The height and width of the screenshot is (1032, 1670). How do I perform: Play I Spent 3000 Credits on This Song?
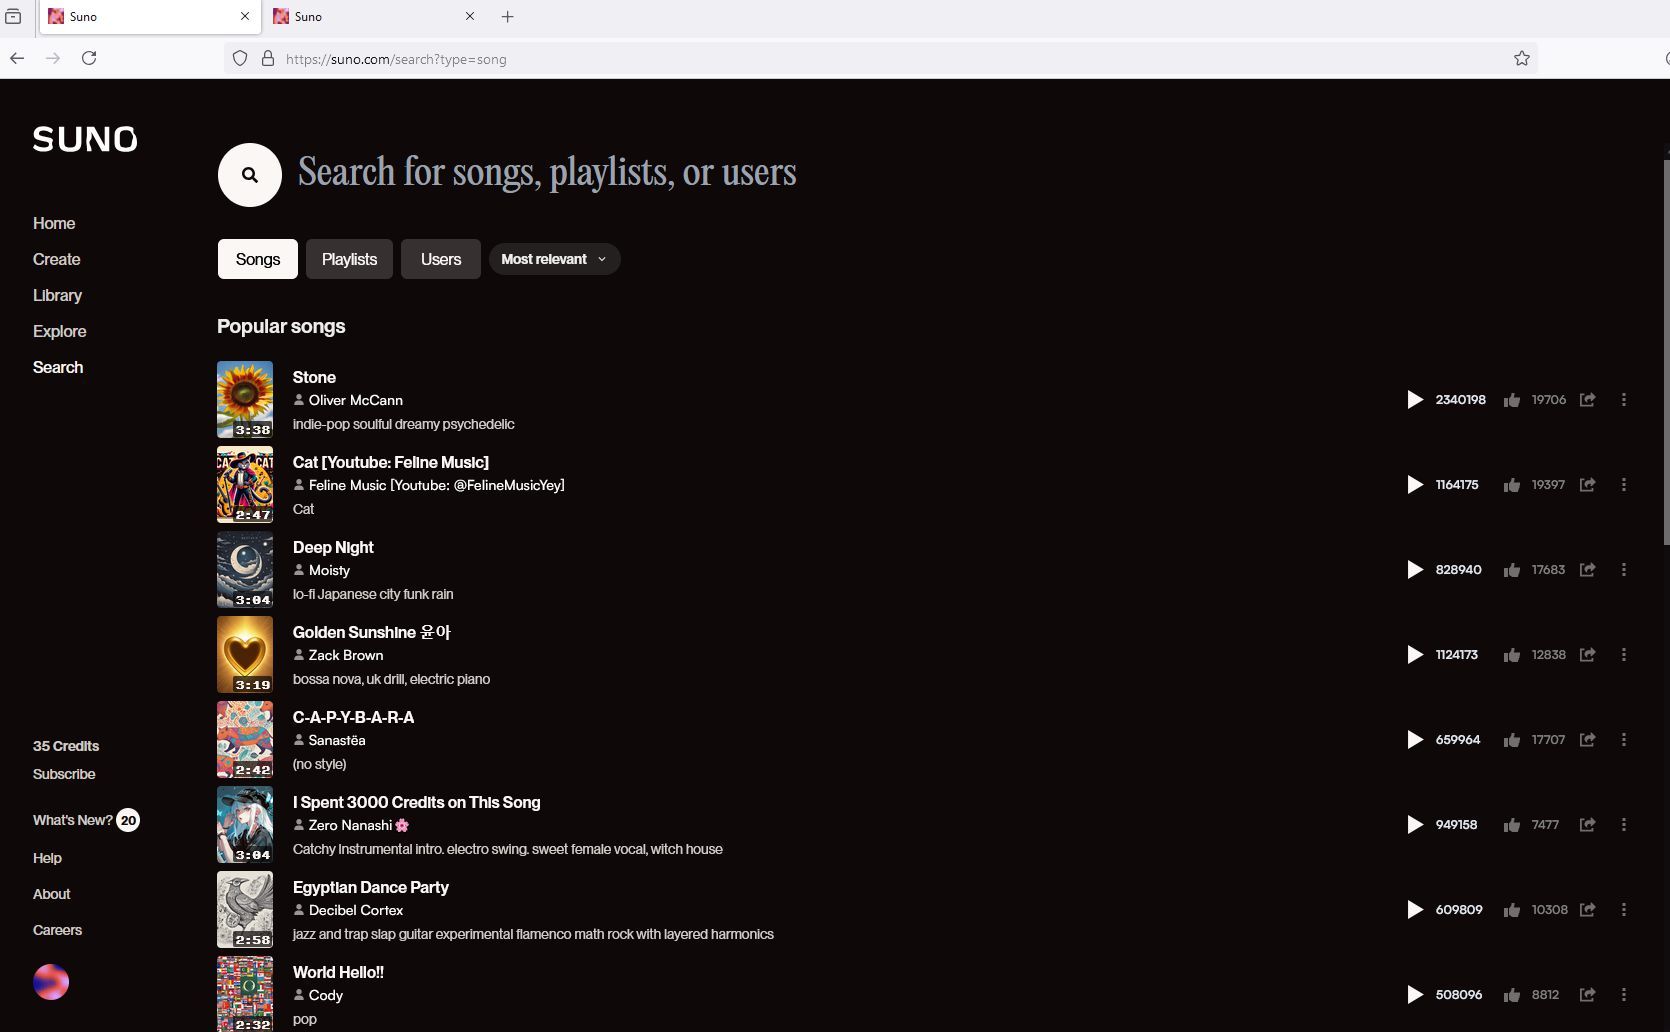[1415, 825]
